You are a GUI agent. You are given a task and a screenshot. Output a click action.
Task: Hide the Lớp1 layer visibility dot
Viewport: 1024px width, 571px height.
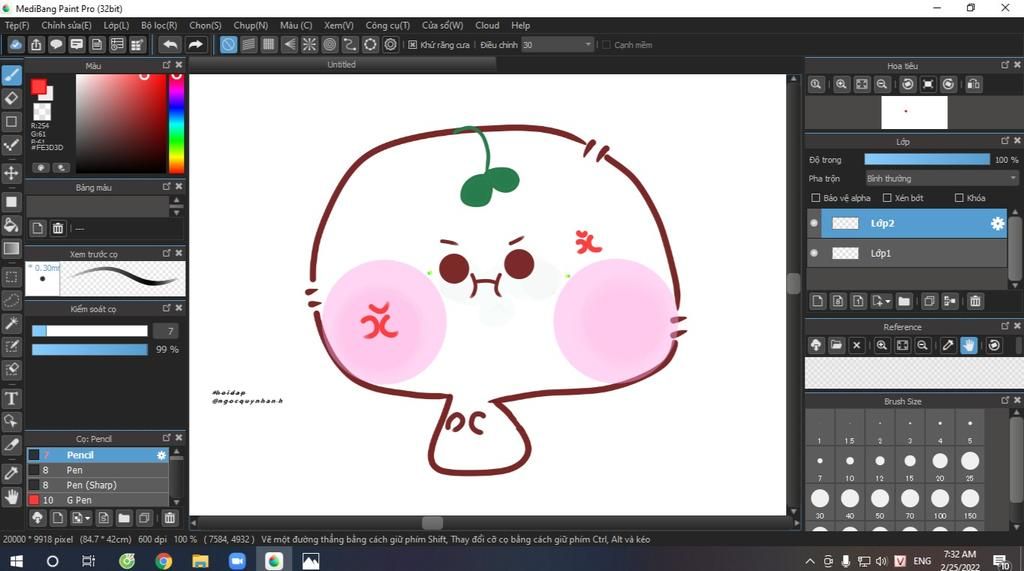click(x=814, y=253)
